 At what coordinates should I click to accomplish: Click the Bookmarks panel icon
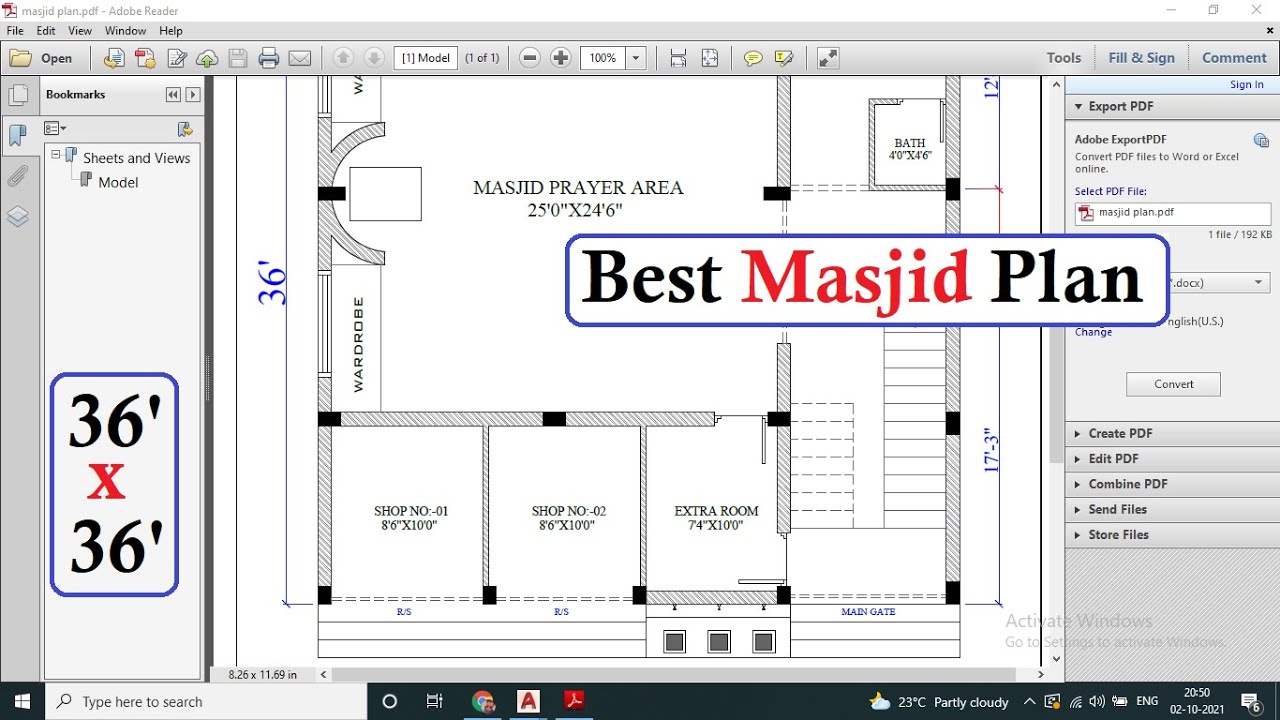[x=18, y=135]
